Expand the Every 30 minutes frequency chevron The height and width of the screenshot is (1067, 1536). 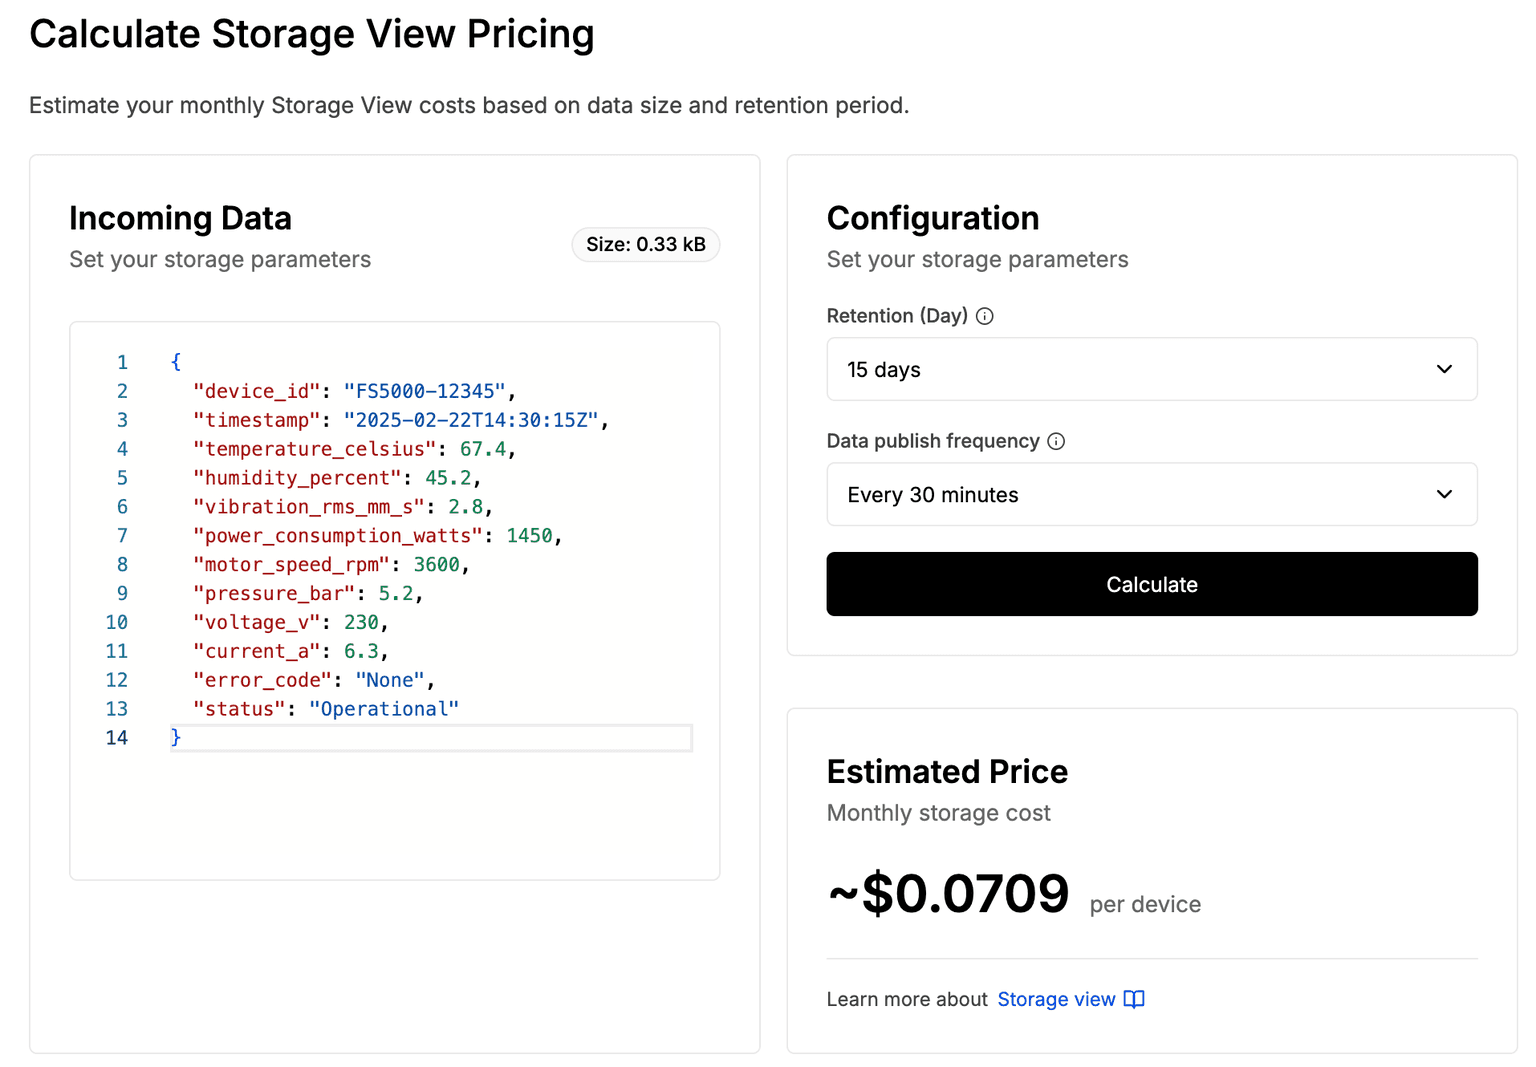(1444, 494)
